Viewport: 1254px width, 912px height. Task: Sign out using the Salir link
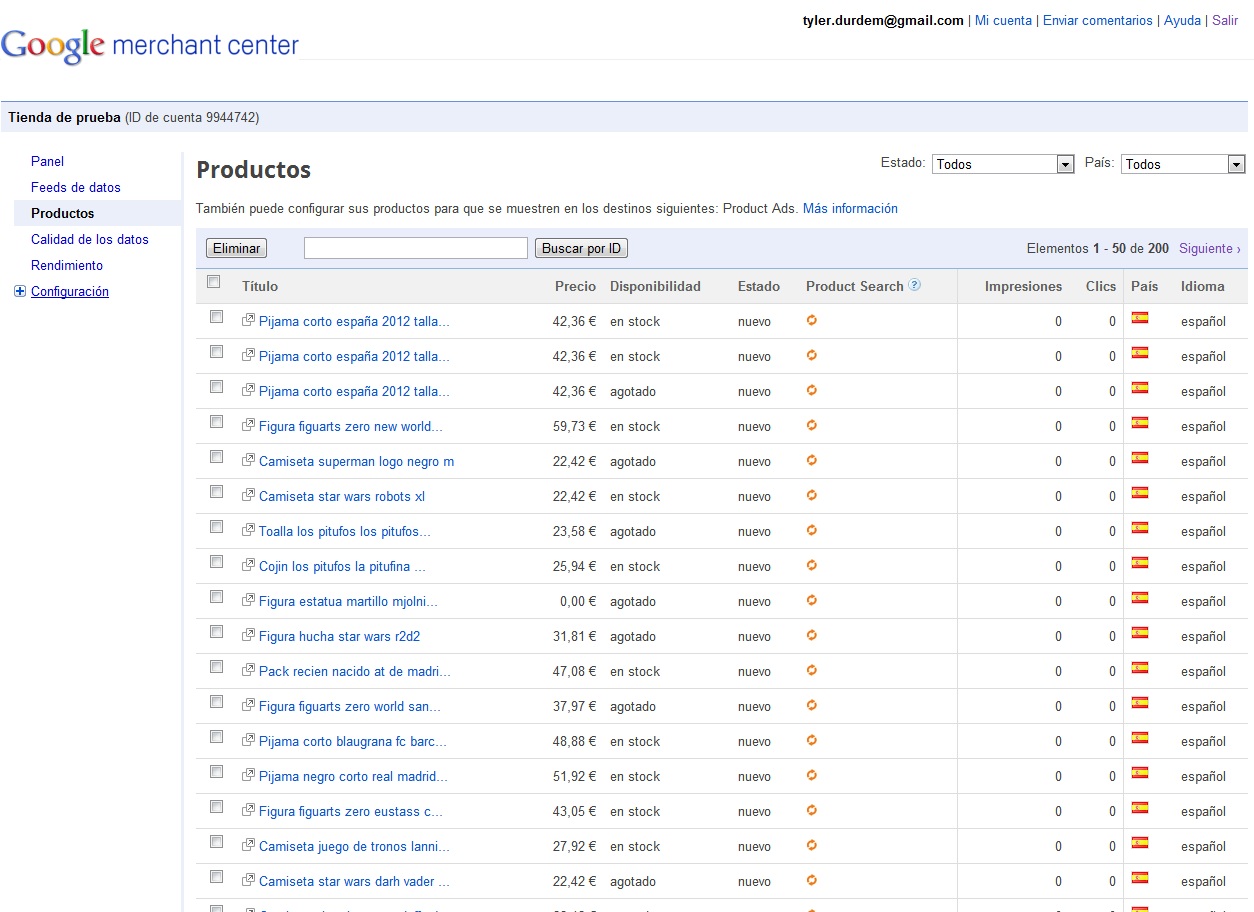[1225, 20]
